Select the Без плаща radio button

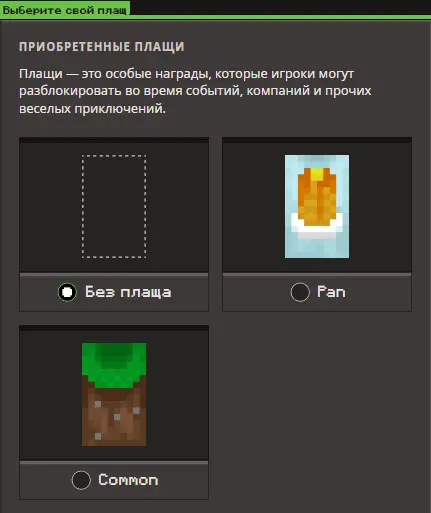(x=67, y=292)
